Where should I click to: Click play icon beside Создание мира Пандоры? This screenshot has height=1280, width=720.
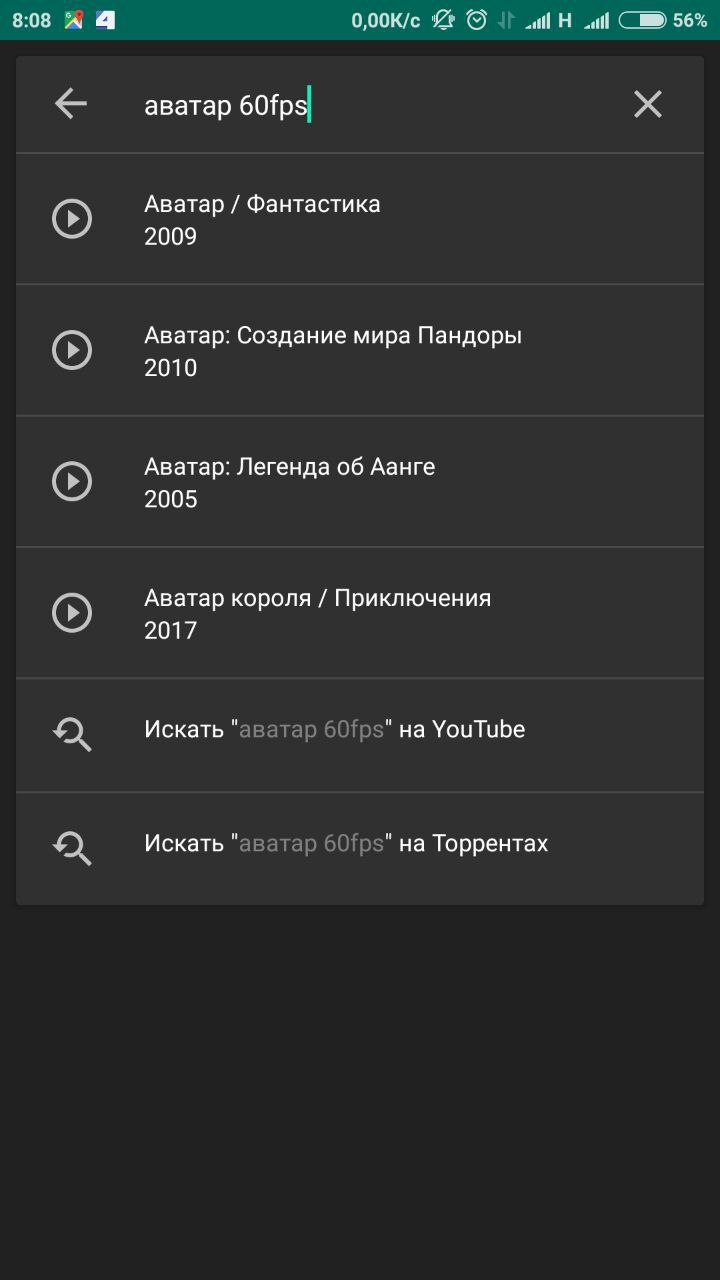point(72,350)
